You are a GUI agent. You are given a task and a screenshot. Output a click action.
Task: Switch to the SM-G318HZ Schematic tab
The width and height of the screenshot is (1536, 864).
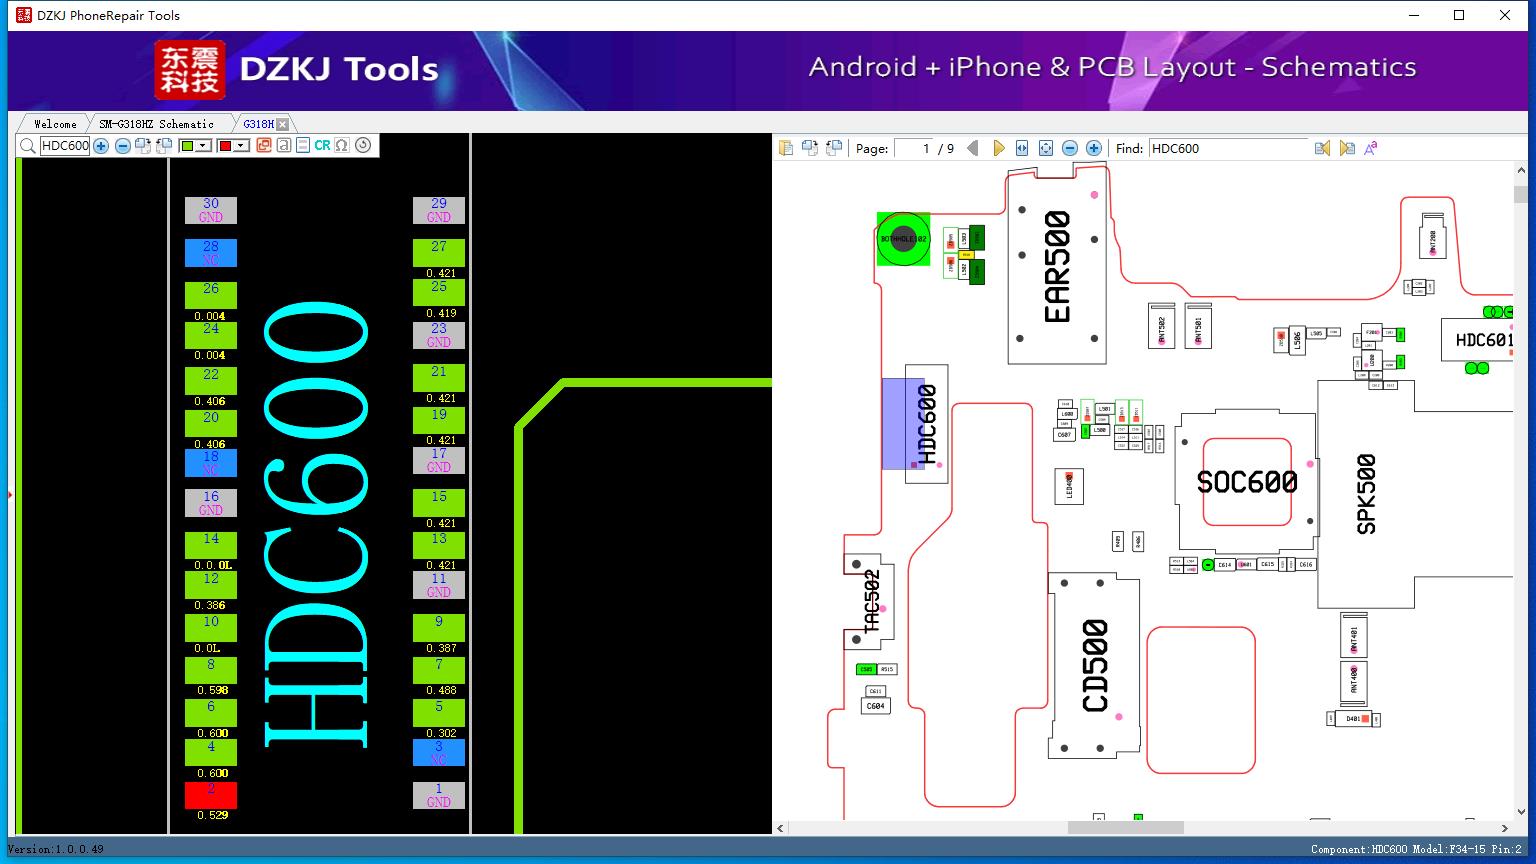[x=156, y=124]
